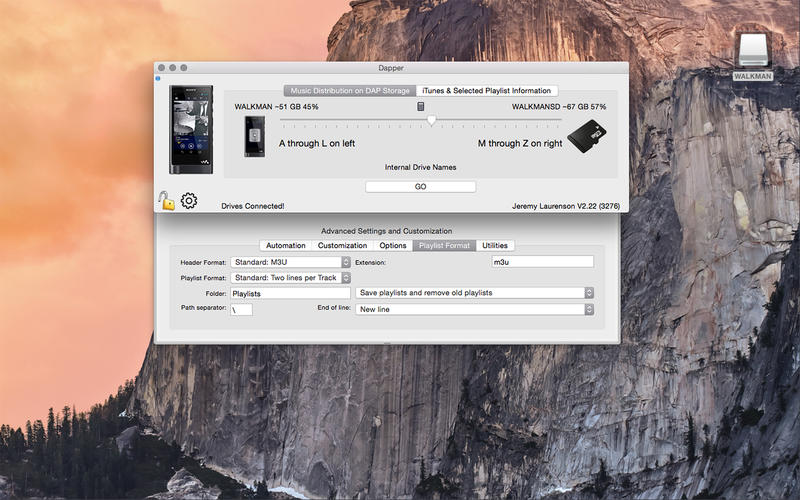Zoom the Dapper window with third title button
The image size is (800, 500).
tap(184, 68)
